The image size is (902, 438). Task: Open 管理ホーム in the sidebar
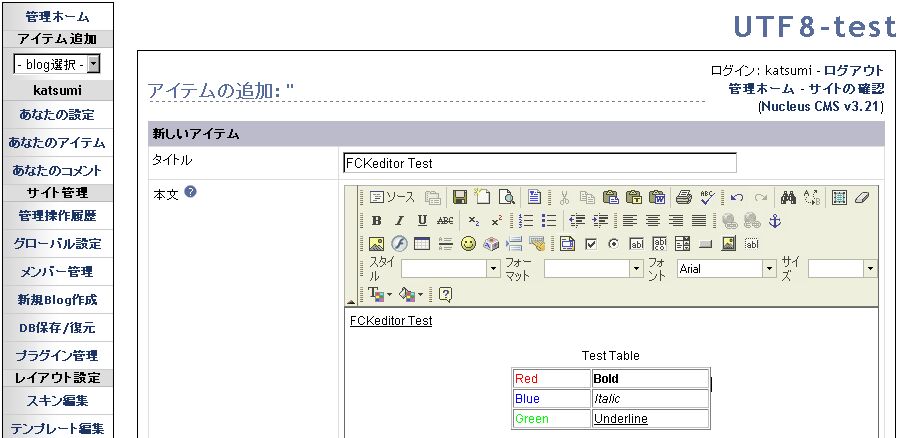point(58,17)
